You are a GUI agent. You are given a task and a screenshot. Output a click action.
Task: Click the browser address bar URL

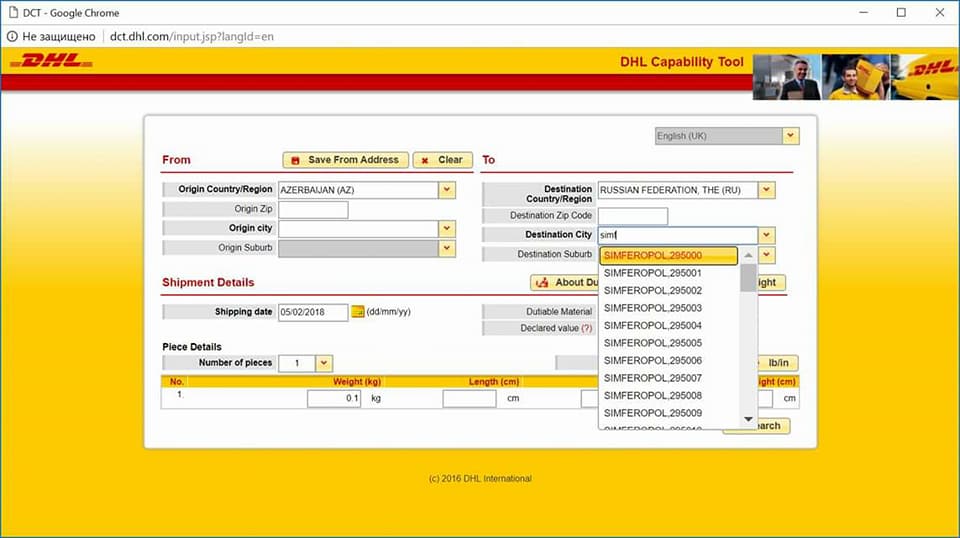(x=192, y=37)
